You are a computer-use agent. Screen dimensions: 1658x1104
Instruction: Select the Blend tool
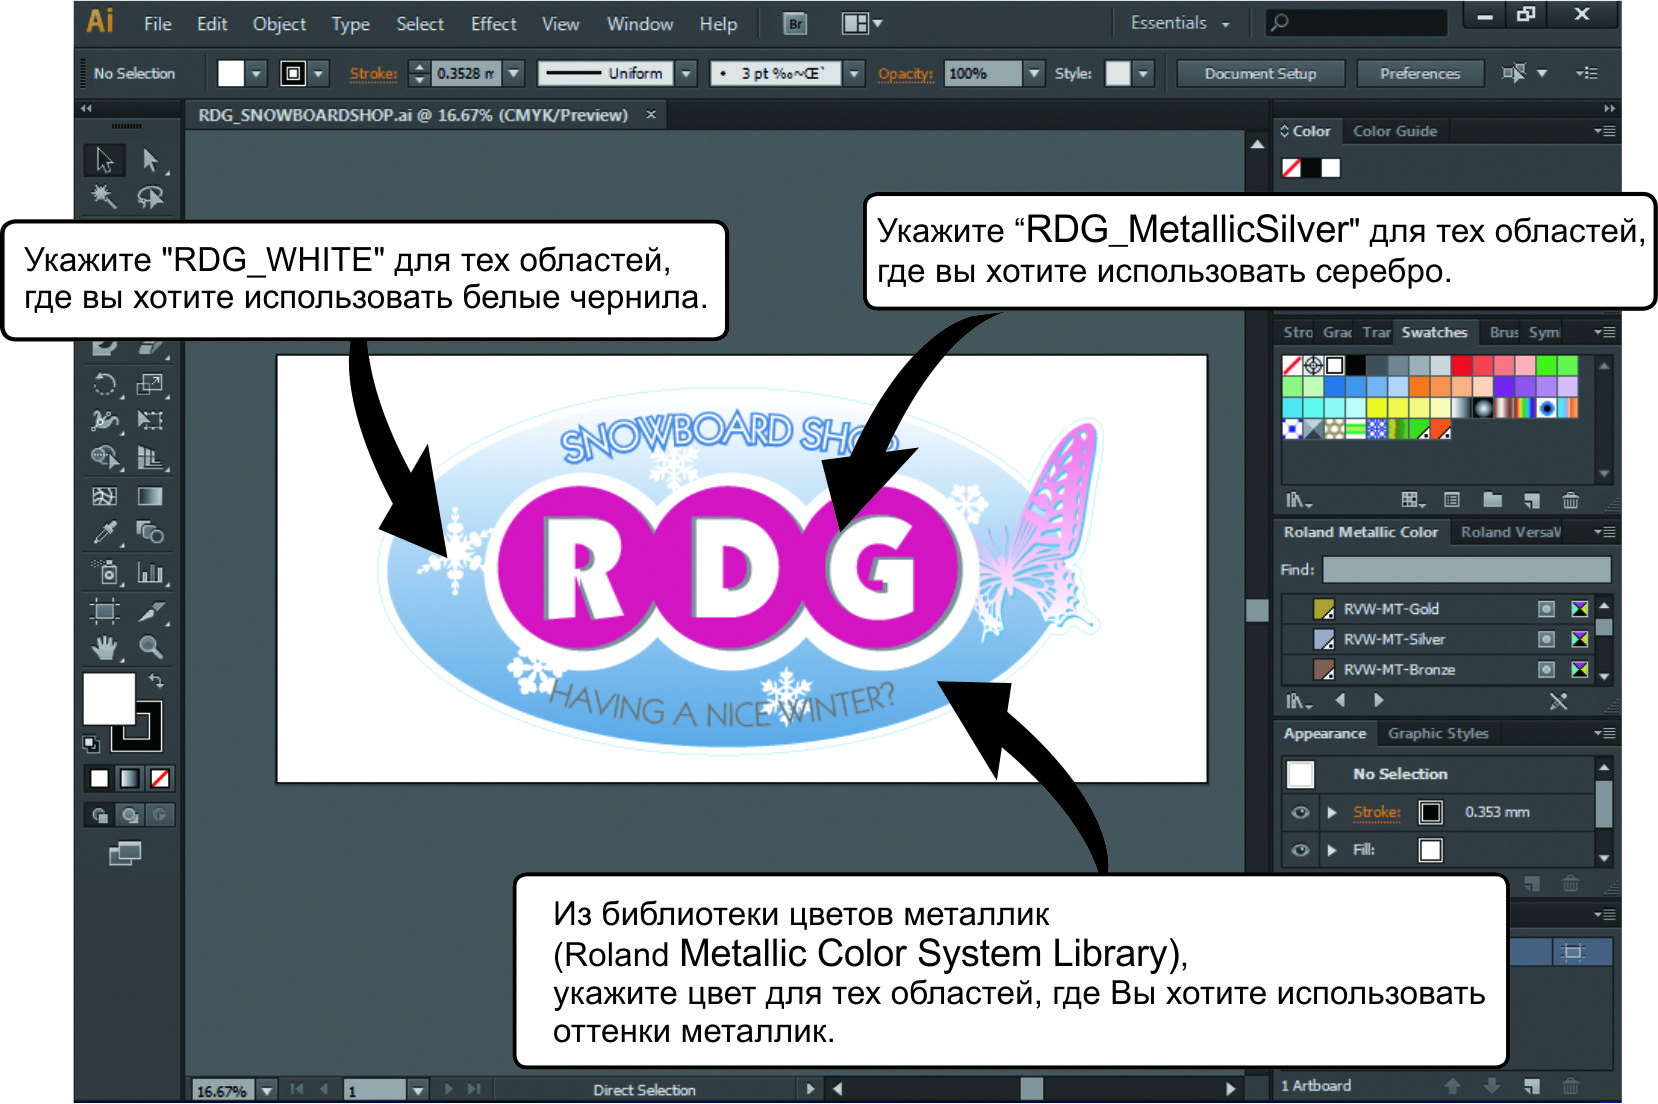coord(150,533)
